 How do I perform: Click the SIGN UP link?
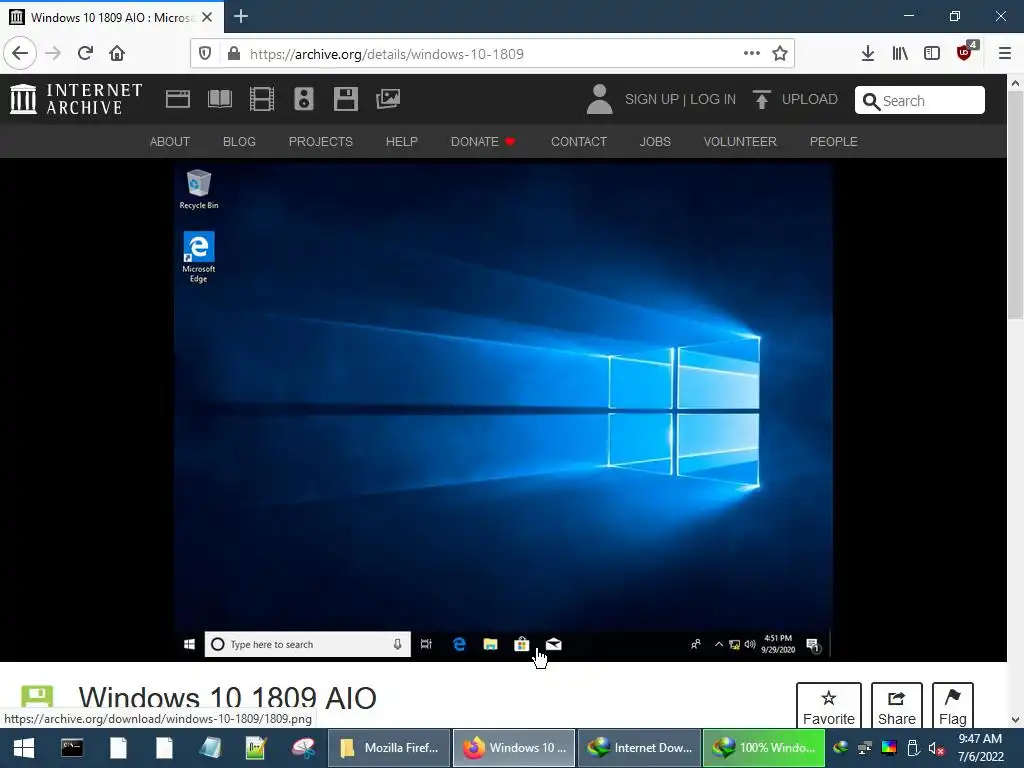coord(652,99)
